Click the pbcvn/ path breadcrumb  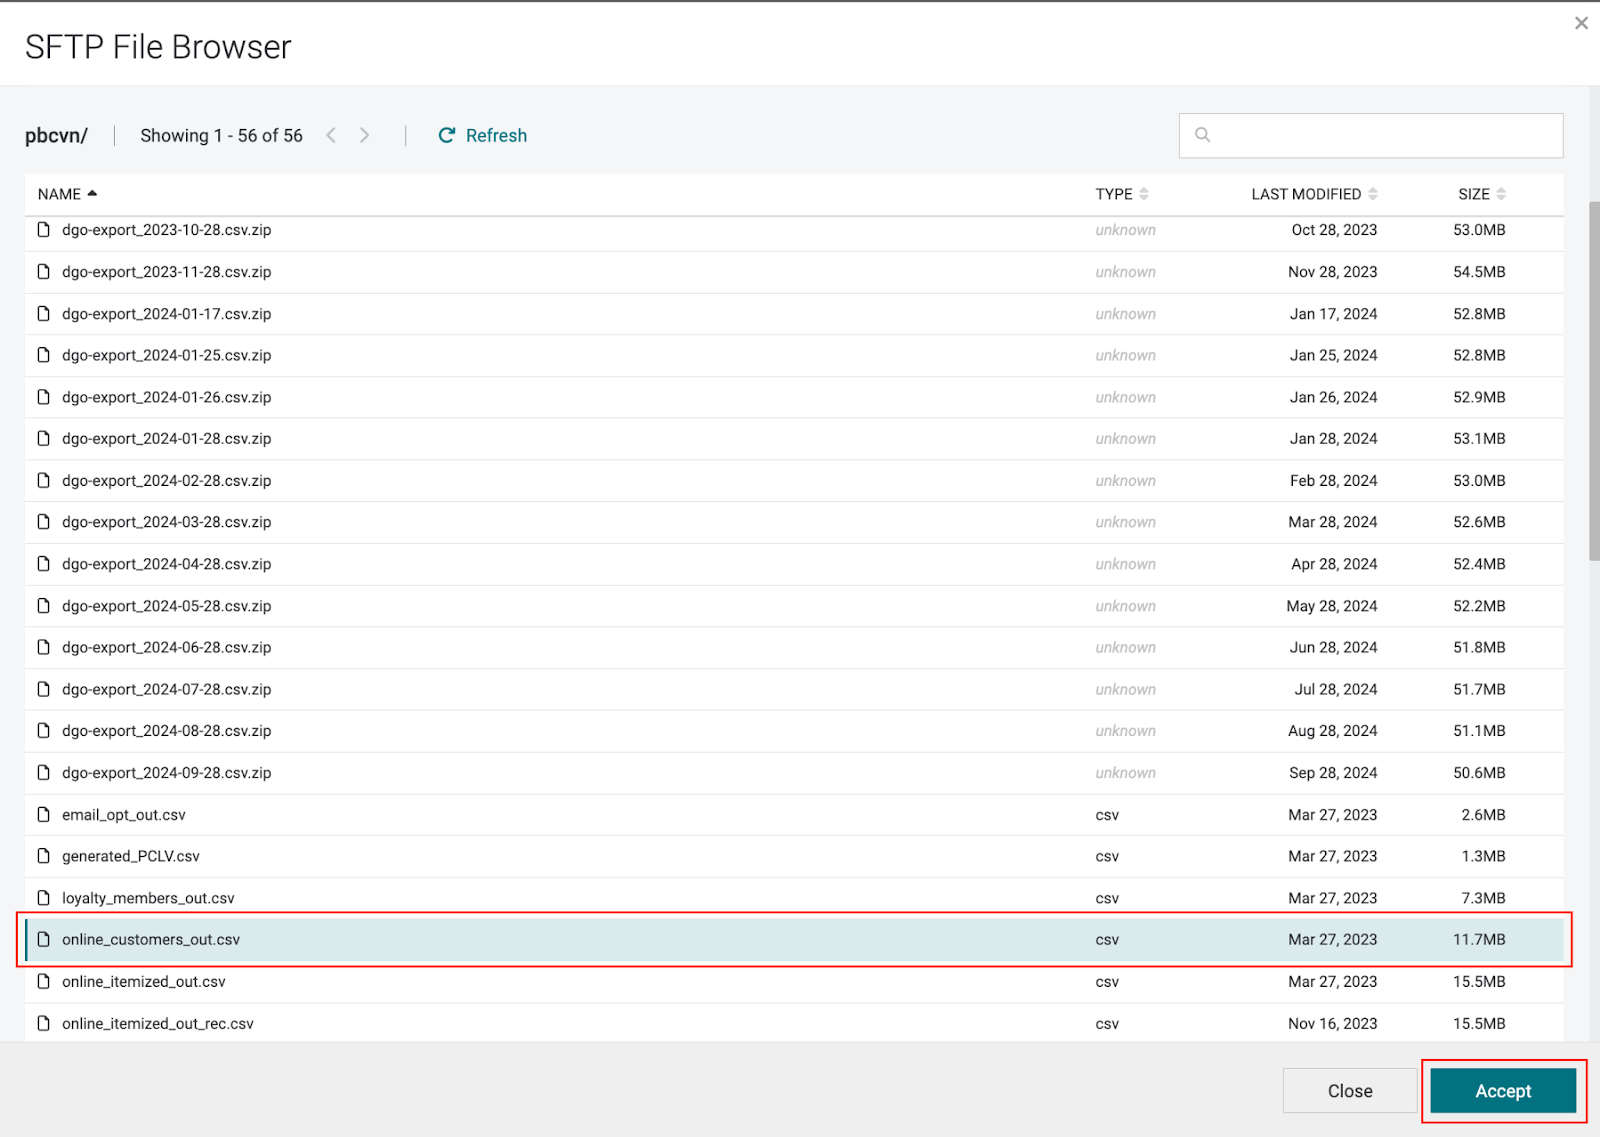pyautogui.click(x=56, y=135)
